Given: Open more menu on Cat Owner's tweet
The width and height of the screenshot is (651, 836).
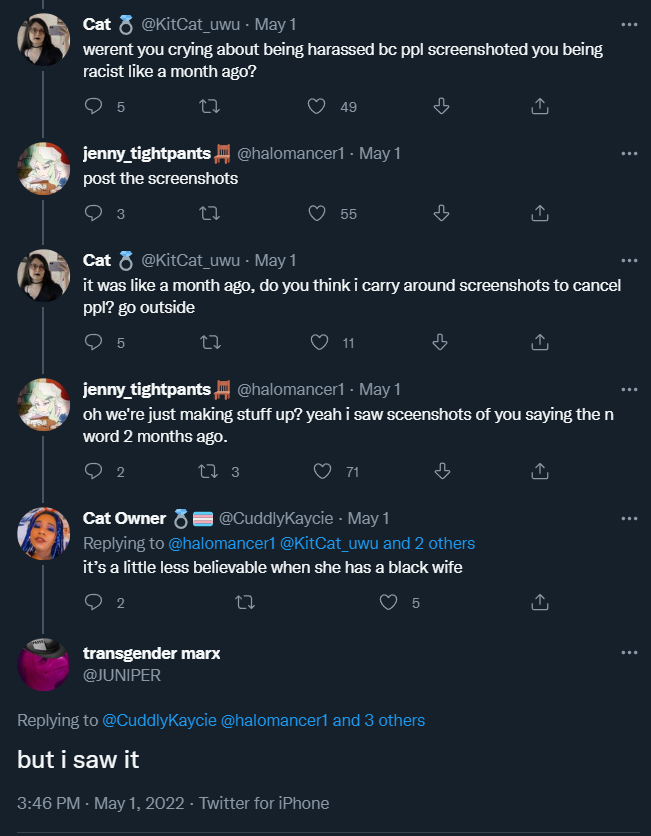Looking at the screenshot, I should click(x=628, y=518).
